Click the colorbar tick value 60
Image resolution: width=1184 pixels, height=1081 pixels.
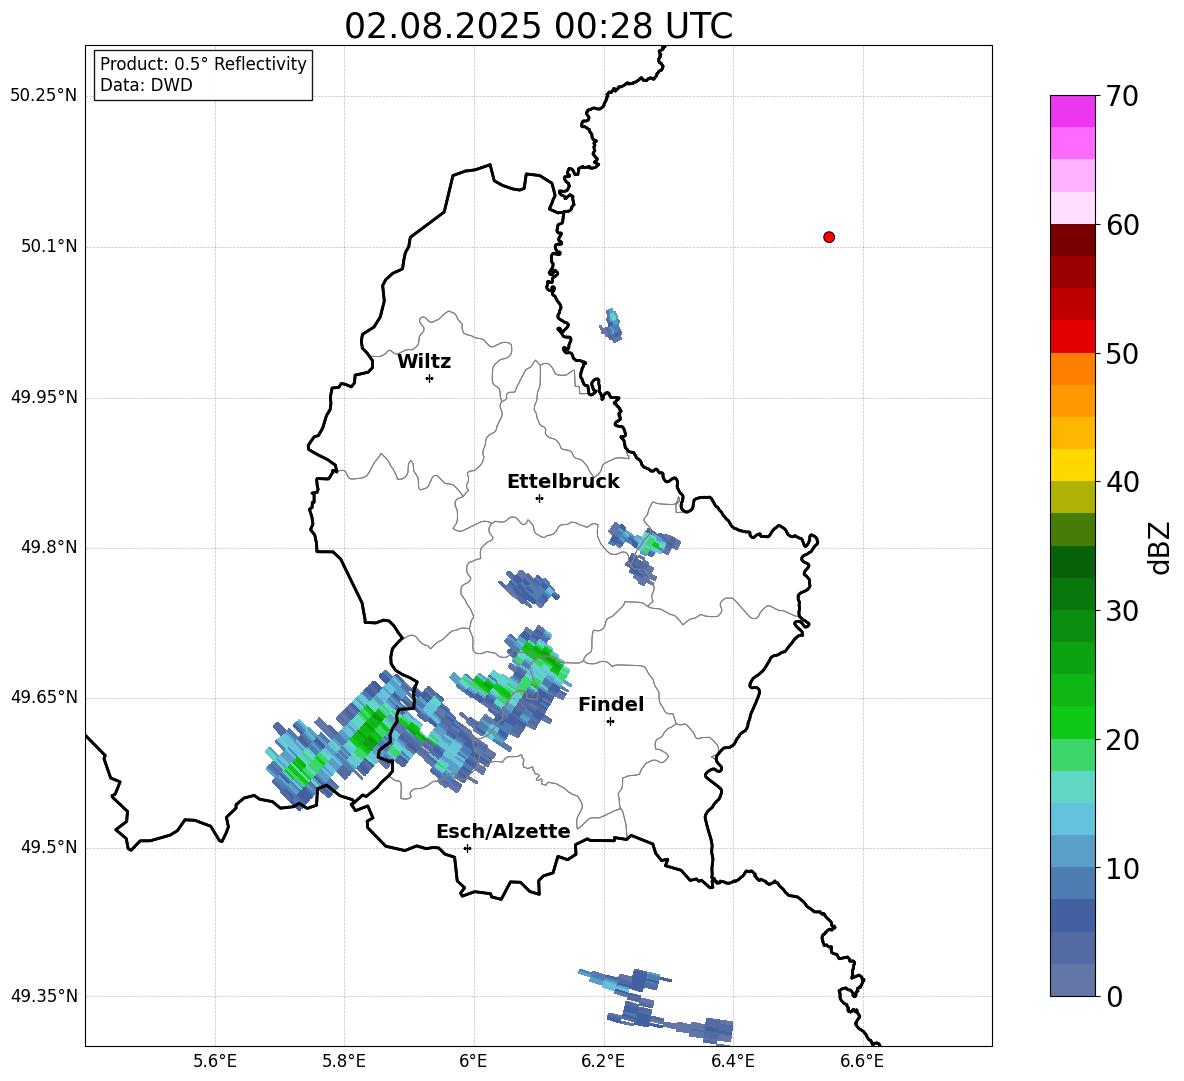pyautogui.click(x=1122, y=225)
